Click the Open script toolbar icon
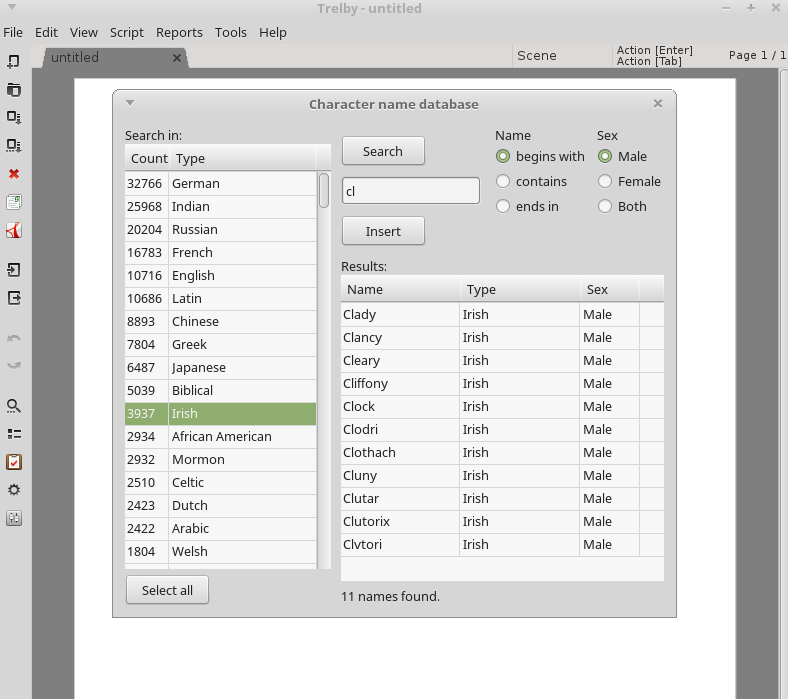 coord(14,89)
